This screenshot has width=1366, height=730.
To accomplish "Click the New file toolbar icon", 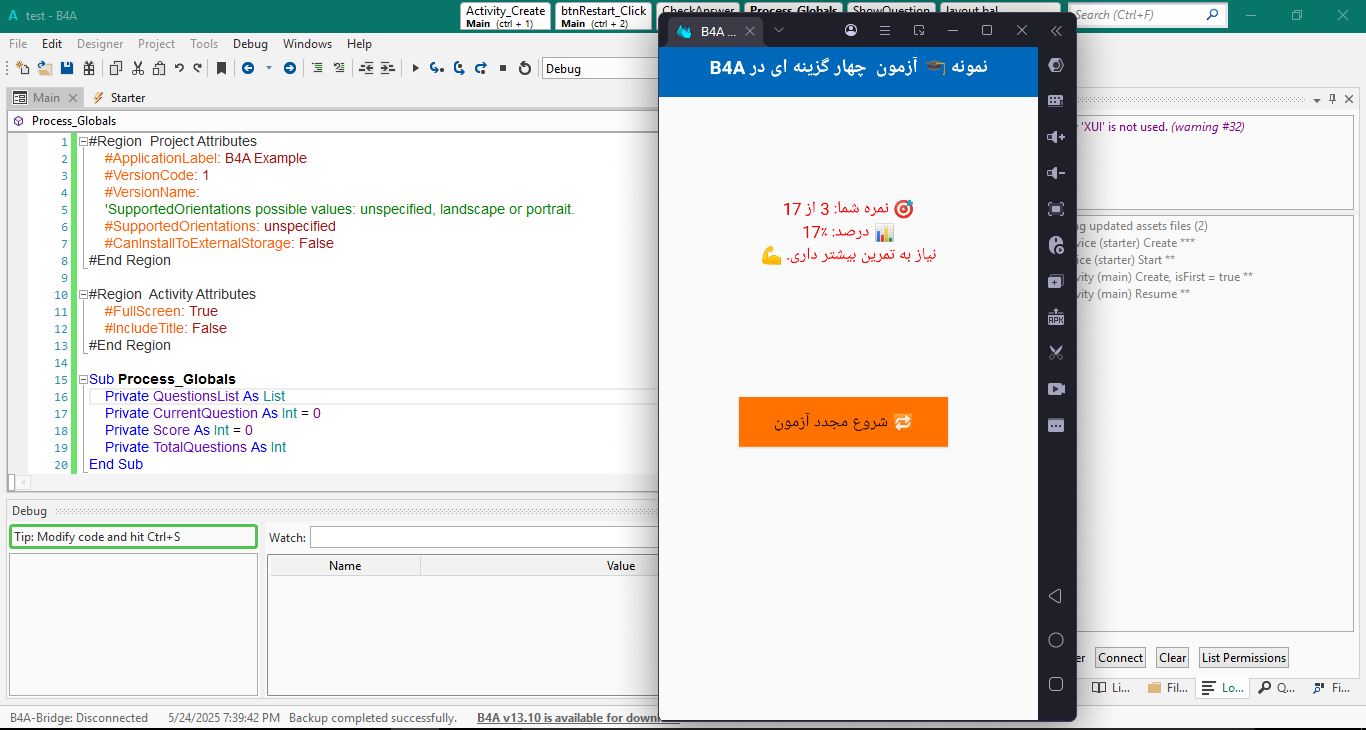I will click(x=23, y=68).
